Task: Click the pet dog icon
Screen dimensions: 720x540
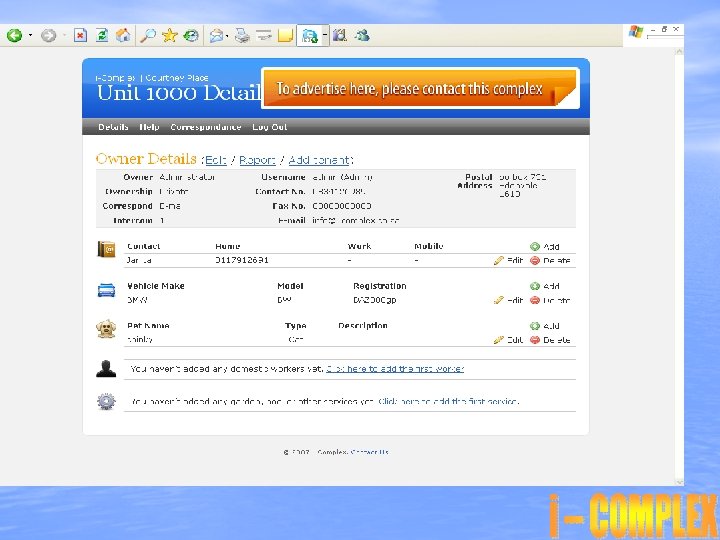Action: point(106,329)
